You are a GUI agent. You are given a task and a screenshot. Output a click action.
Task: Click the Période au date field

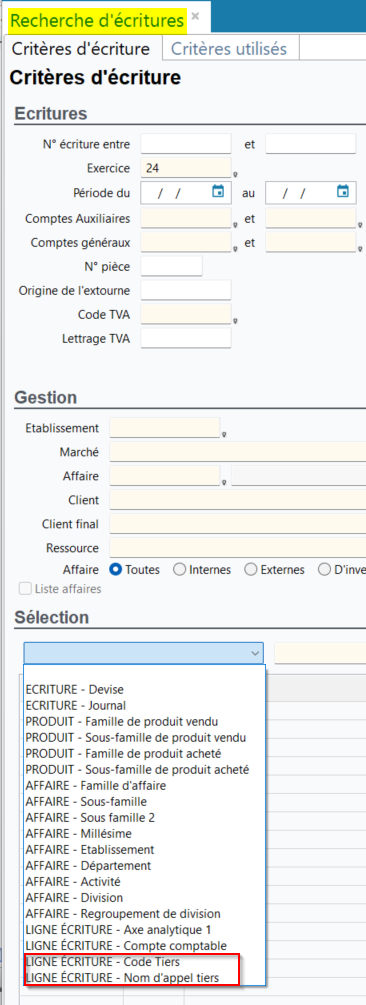[x=311, y=192]
